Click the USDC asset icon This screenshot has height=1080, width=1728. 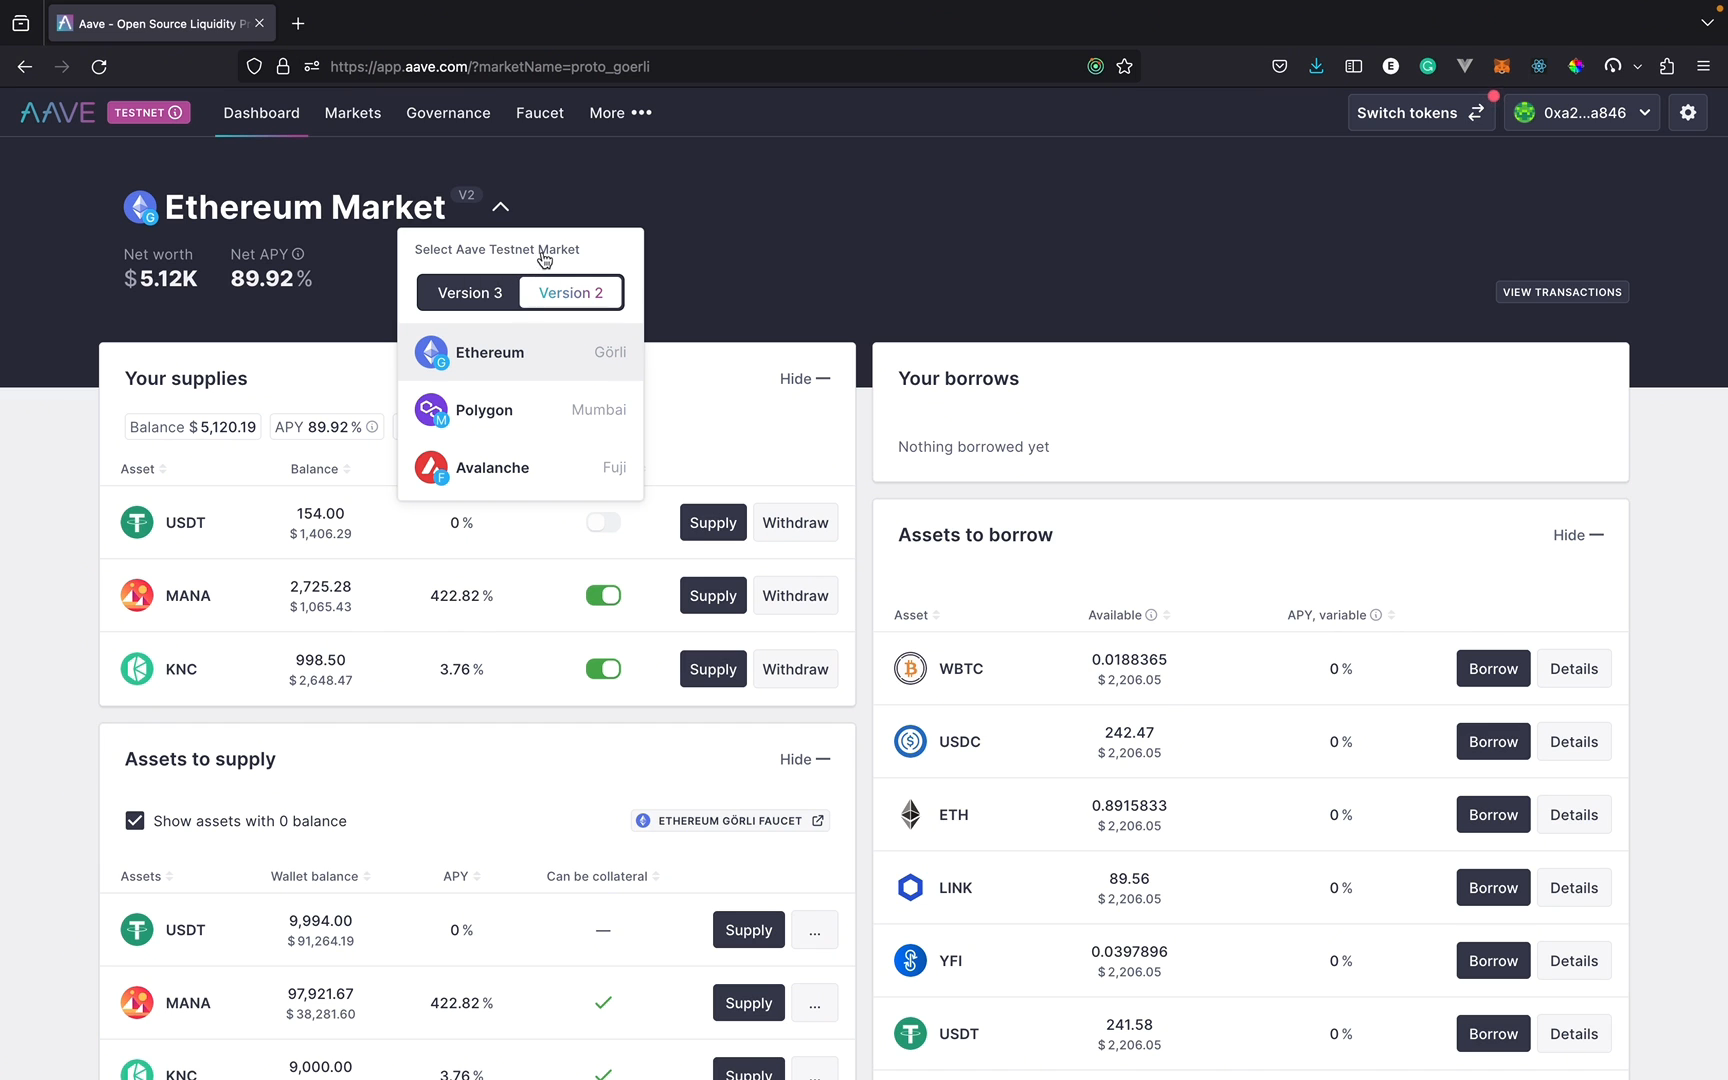click(910, 741)
